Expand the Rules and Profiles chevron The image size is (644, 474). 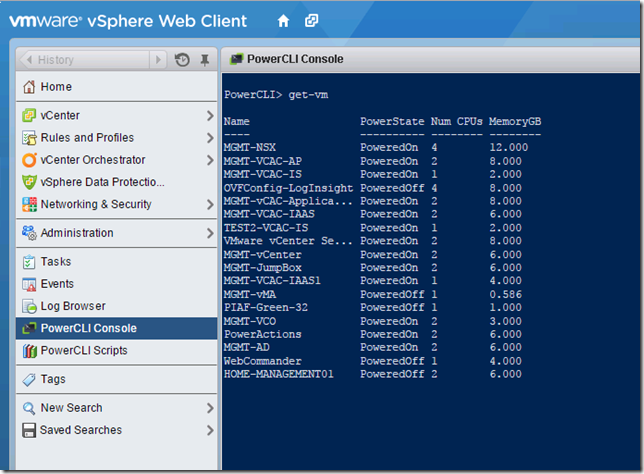tap(210, 138)
